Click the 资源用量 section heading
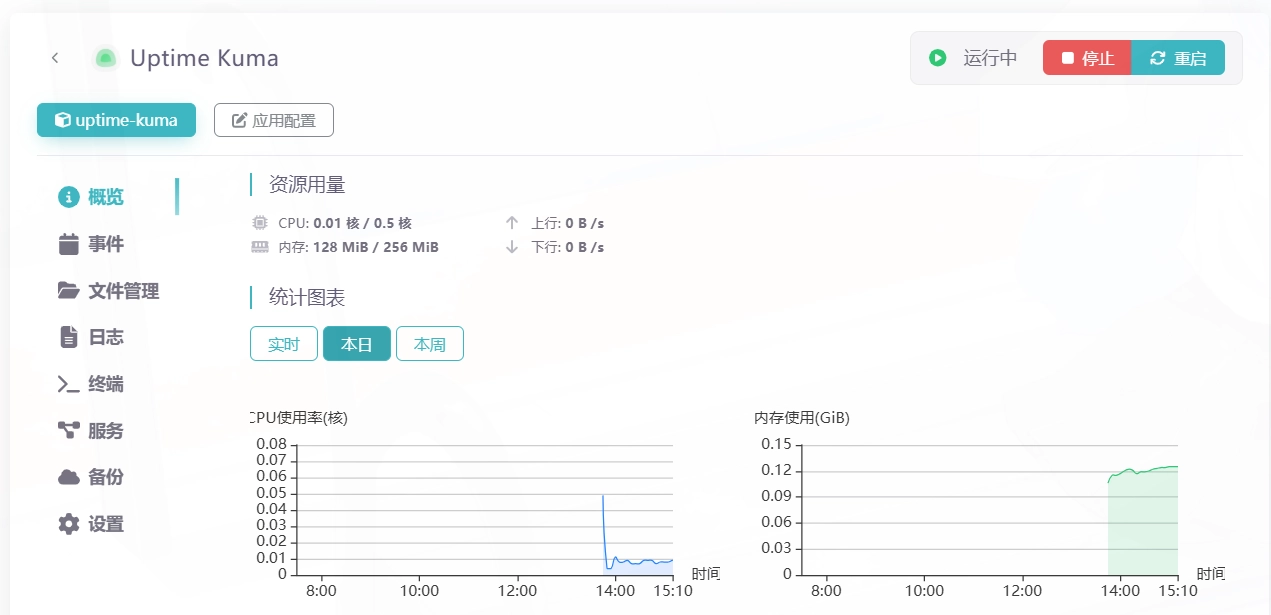The height and width of the screenshot is (615, 1271). [x=307, y=185]
